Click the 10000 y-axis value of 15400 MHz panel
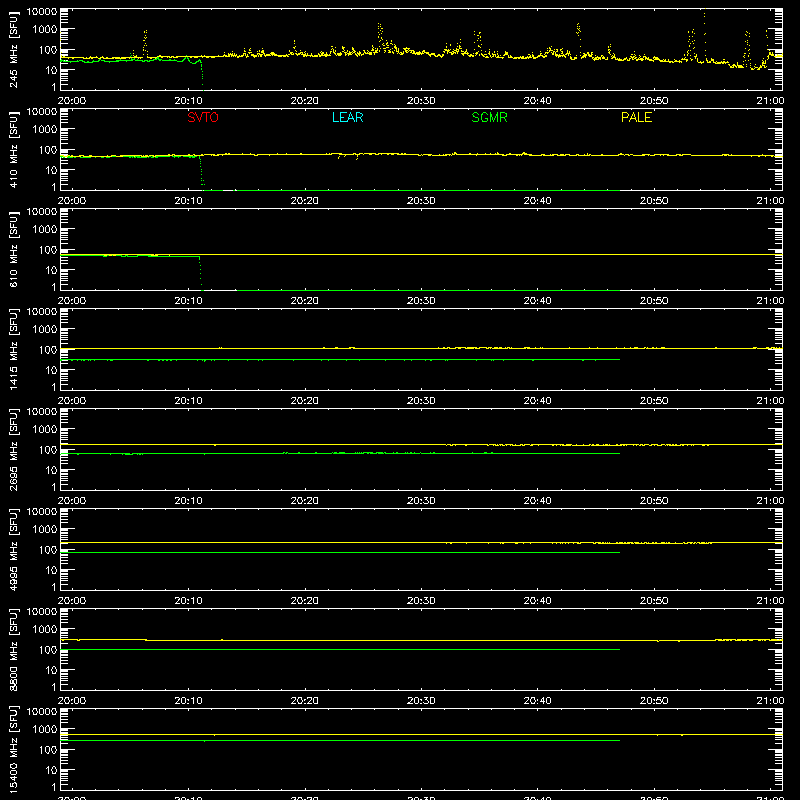The image size is (800, 800). tap(42, 712)
